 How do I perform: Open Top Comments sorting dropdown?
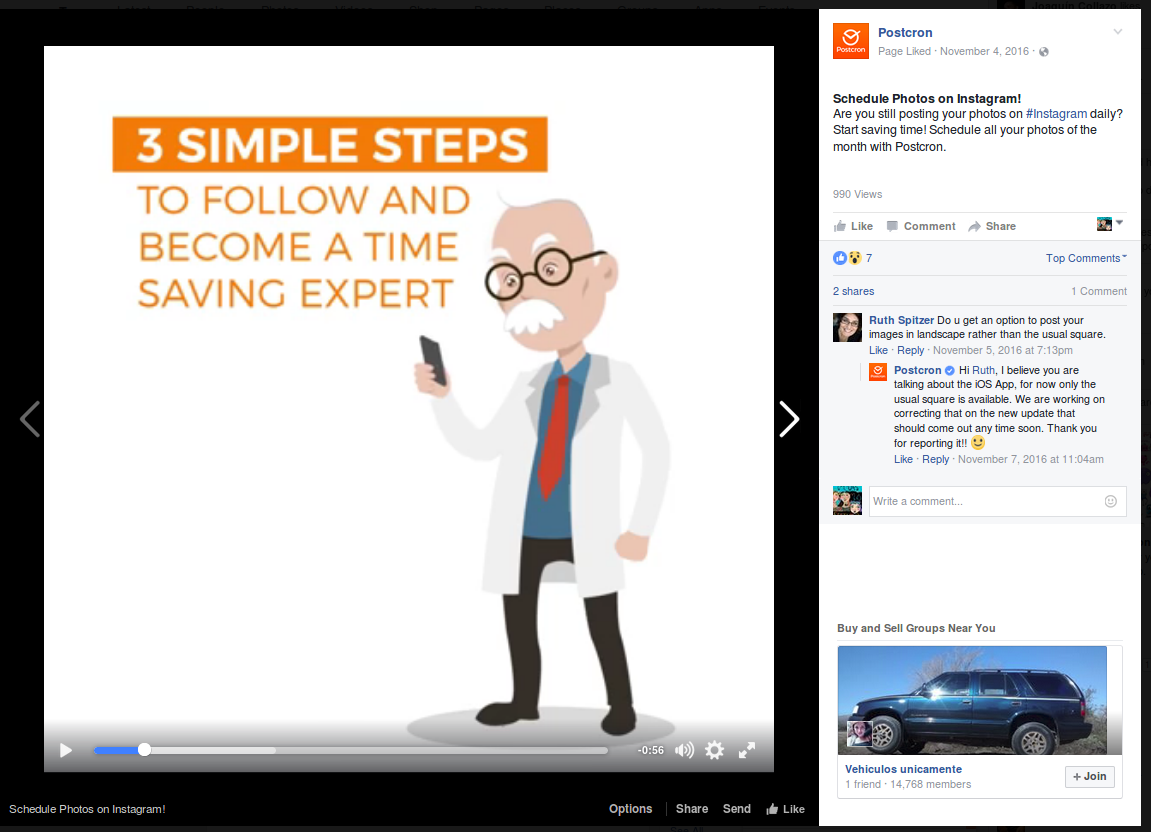(x=1086, y=258)
